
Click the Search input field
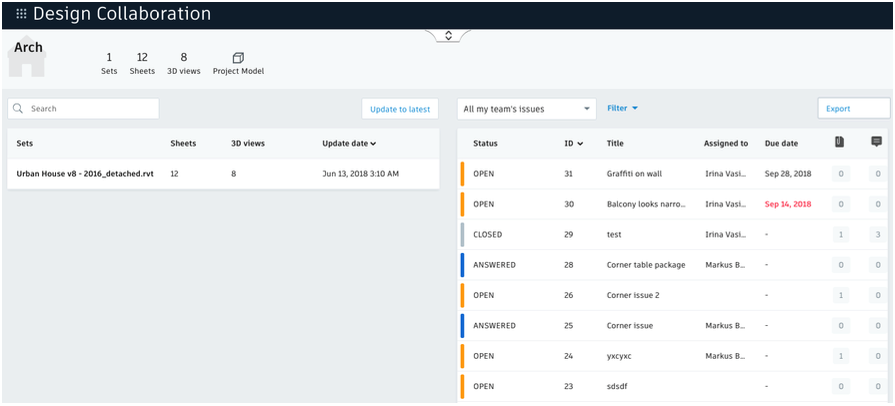tap(90, 108)
